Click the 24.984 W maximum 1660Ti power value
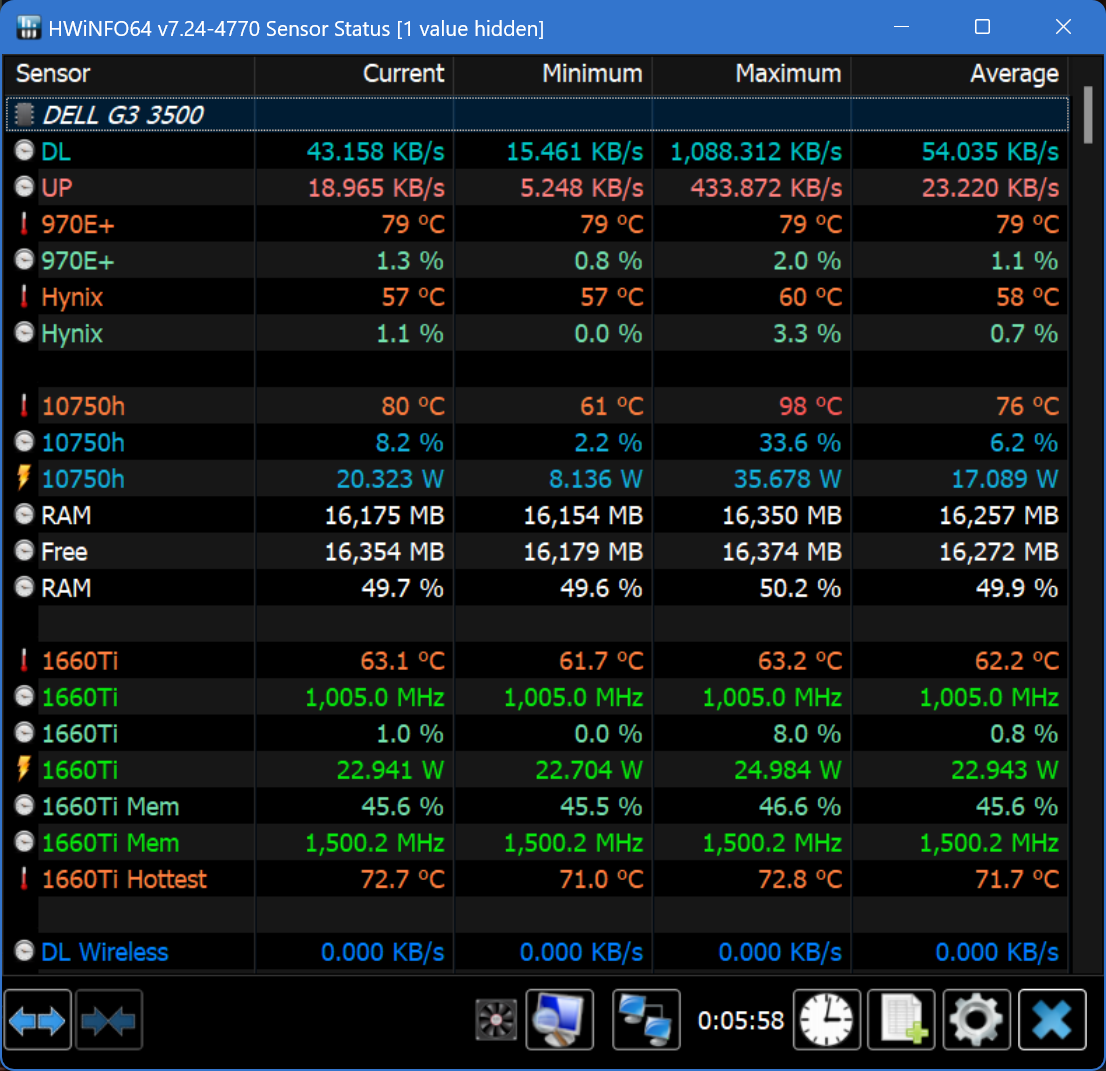Viewport: 1106px width, 1071px height. coord(788,770)
